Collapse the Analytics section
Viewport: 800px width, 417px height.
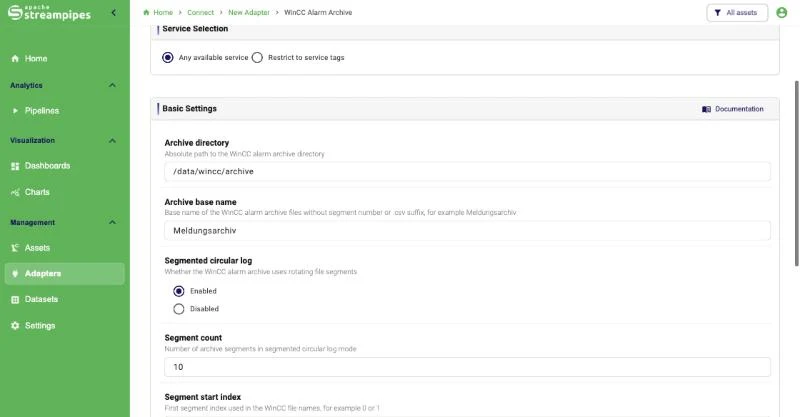(112, 85)
